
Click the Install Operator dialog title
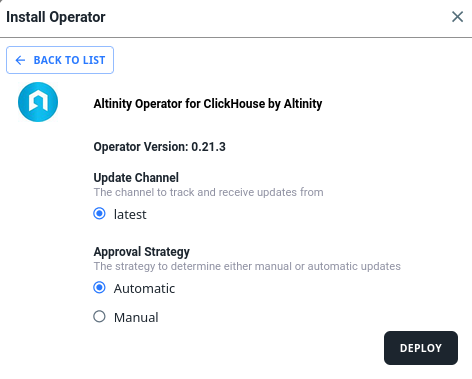click(56, 17)
